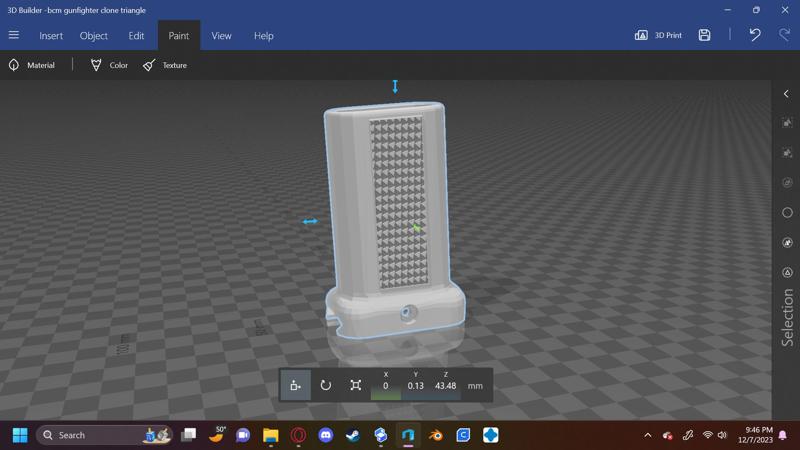The height and width of the screenshot is (450, 800).
Task: Open Task View from the taskbar
Action: (x=189, y=435)
